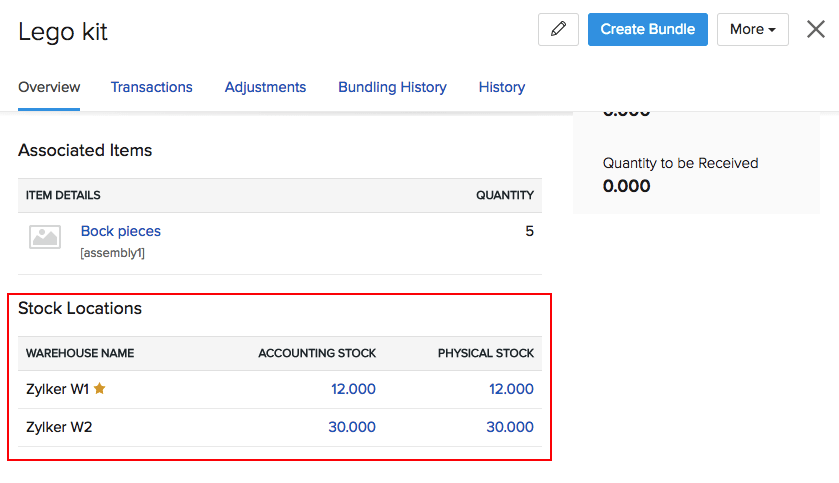Click the Bock pieces quantity 5
Viewport: 839px width, 483px height.
pos(529,231)
